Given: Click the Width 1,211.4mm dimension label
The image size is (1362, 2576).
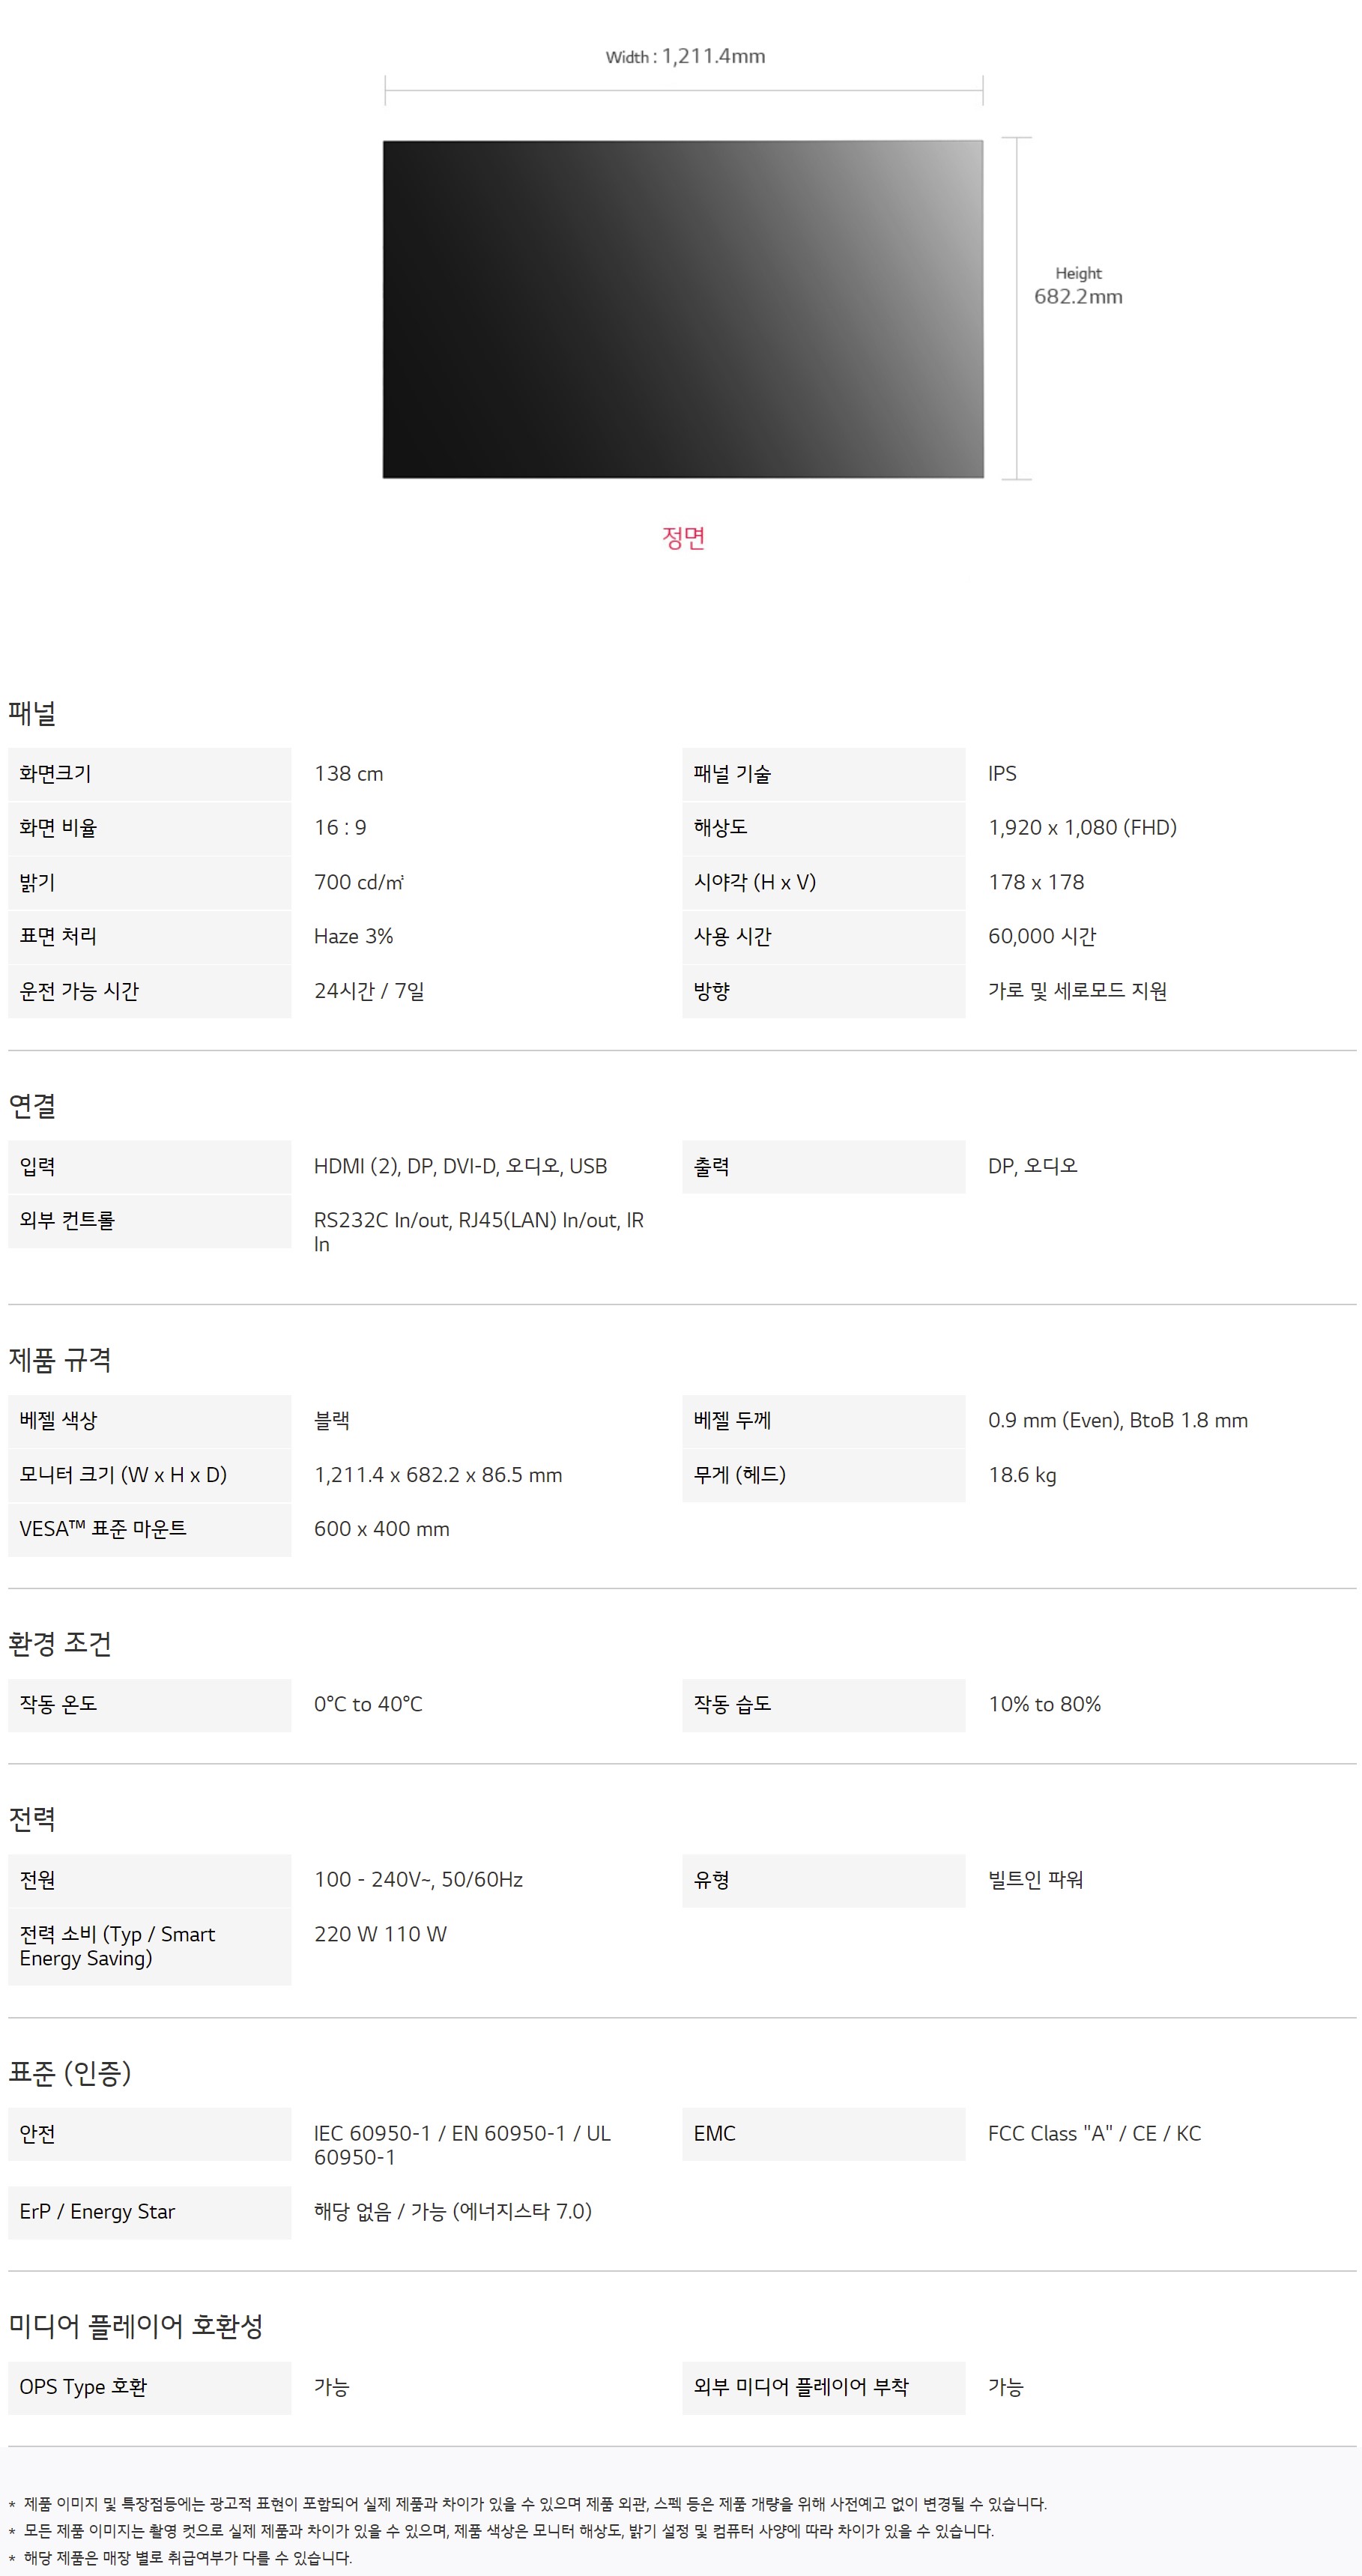Looking at the screenshot, I should pyautogui.click(x=685, y=56).
